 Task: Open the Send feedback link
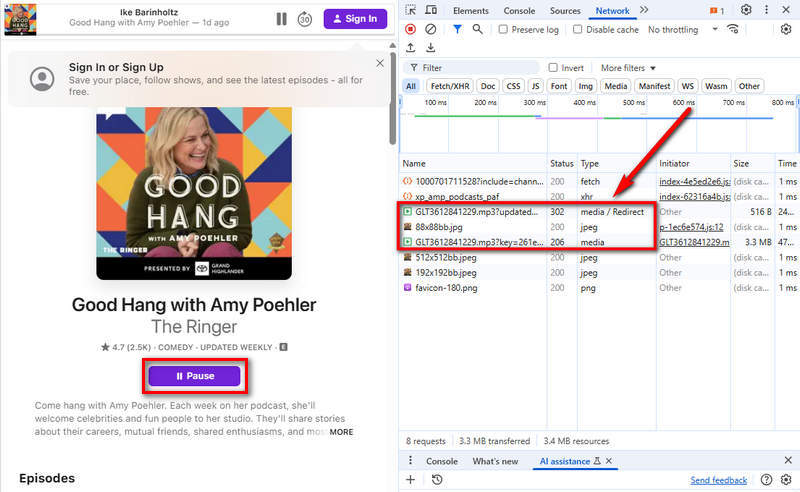(718, 480)
